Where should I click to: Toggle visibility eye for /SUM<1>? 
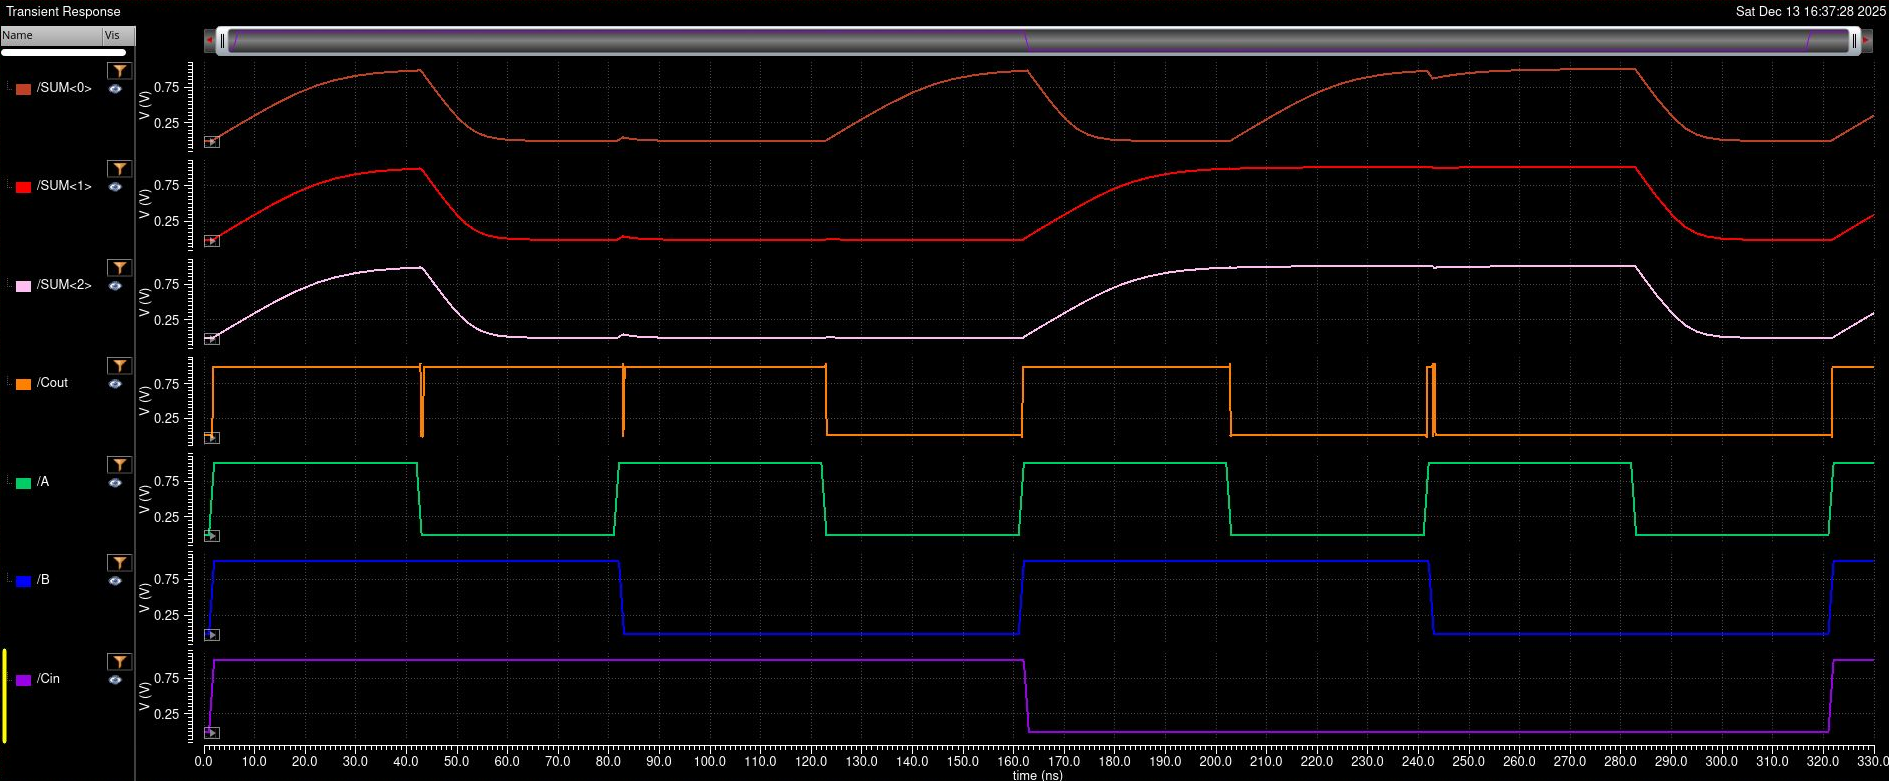click(x=115, y=187)
